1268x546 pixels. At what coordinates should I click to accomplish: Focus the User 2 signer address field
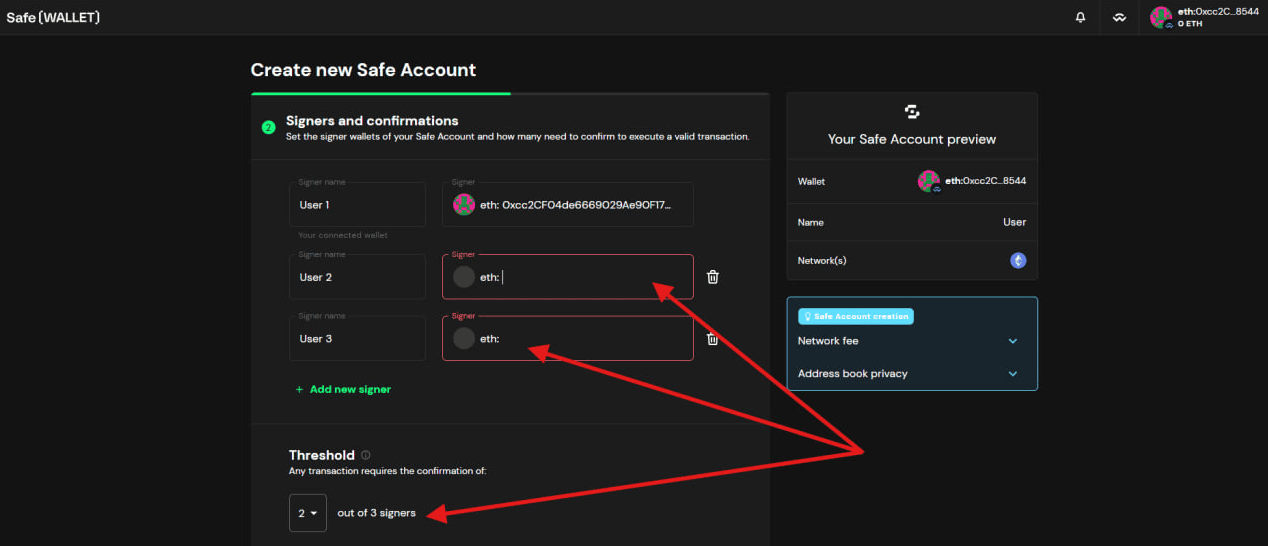pos(567,277)
